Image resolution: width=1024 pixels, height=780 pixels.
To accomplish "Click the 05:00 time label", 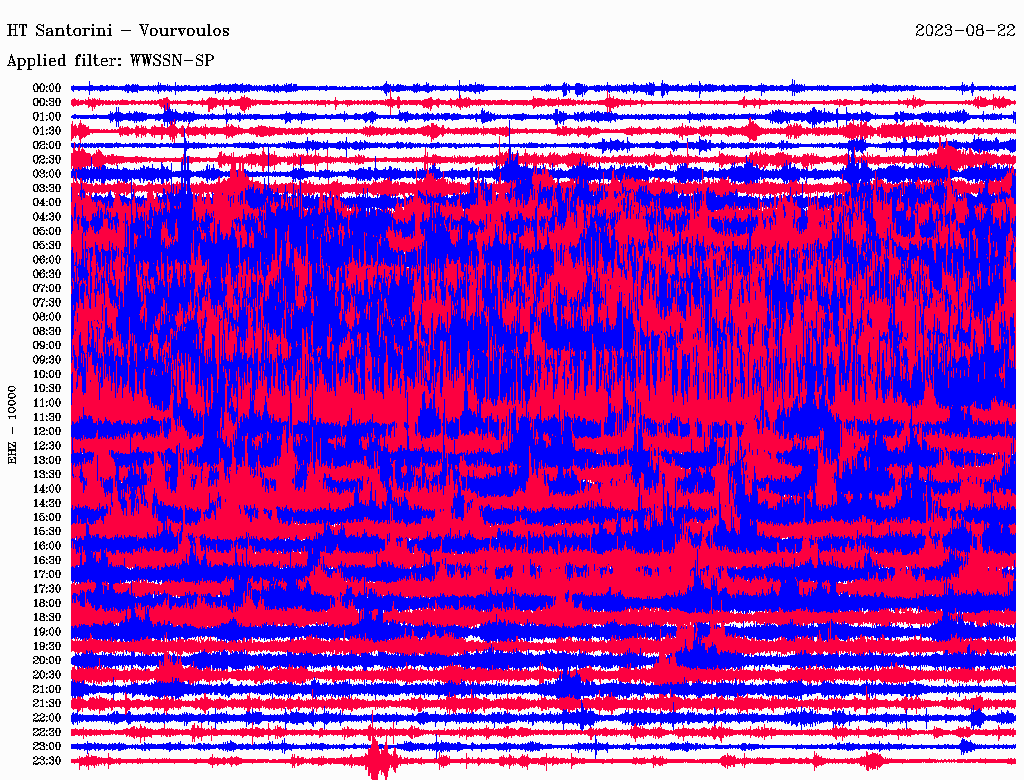I will coord(47,231).
